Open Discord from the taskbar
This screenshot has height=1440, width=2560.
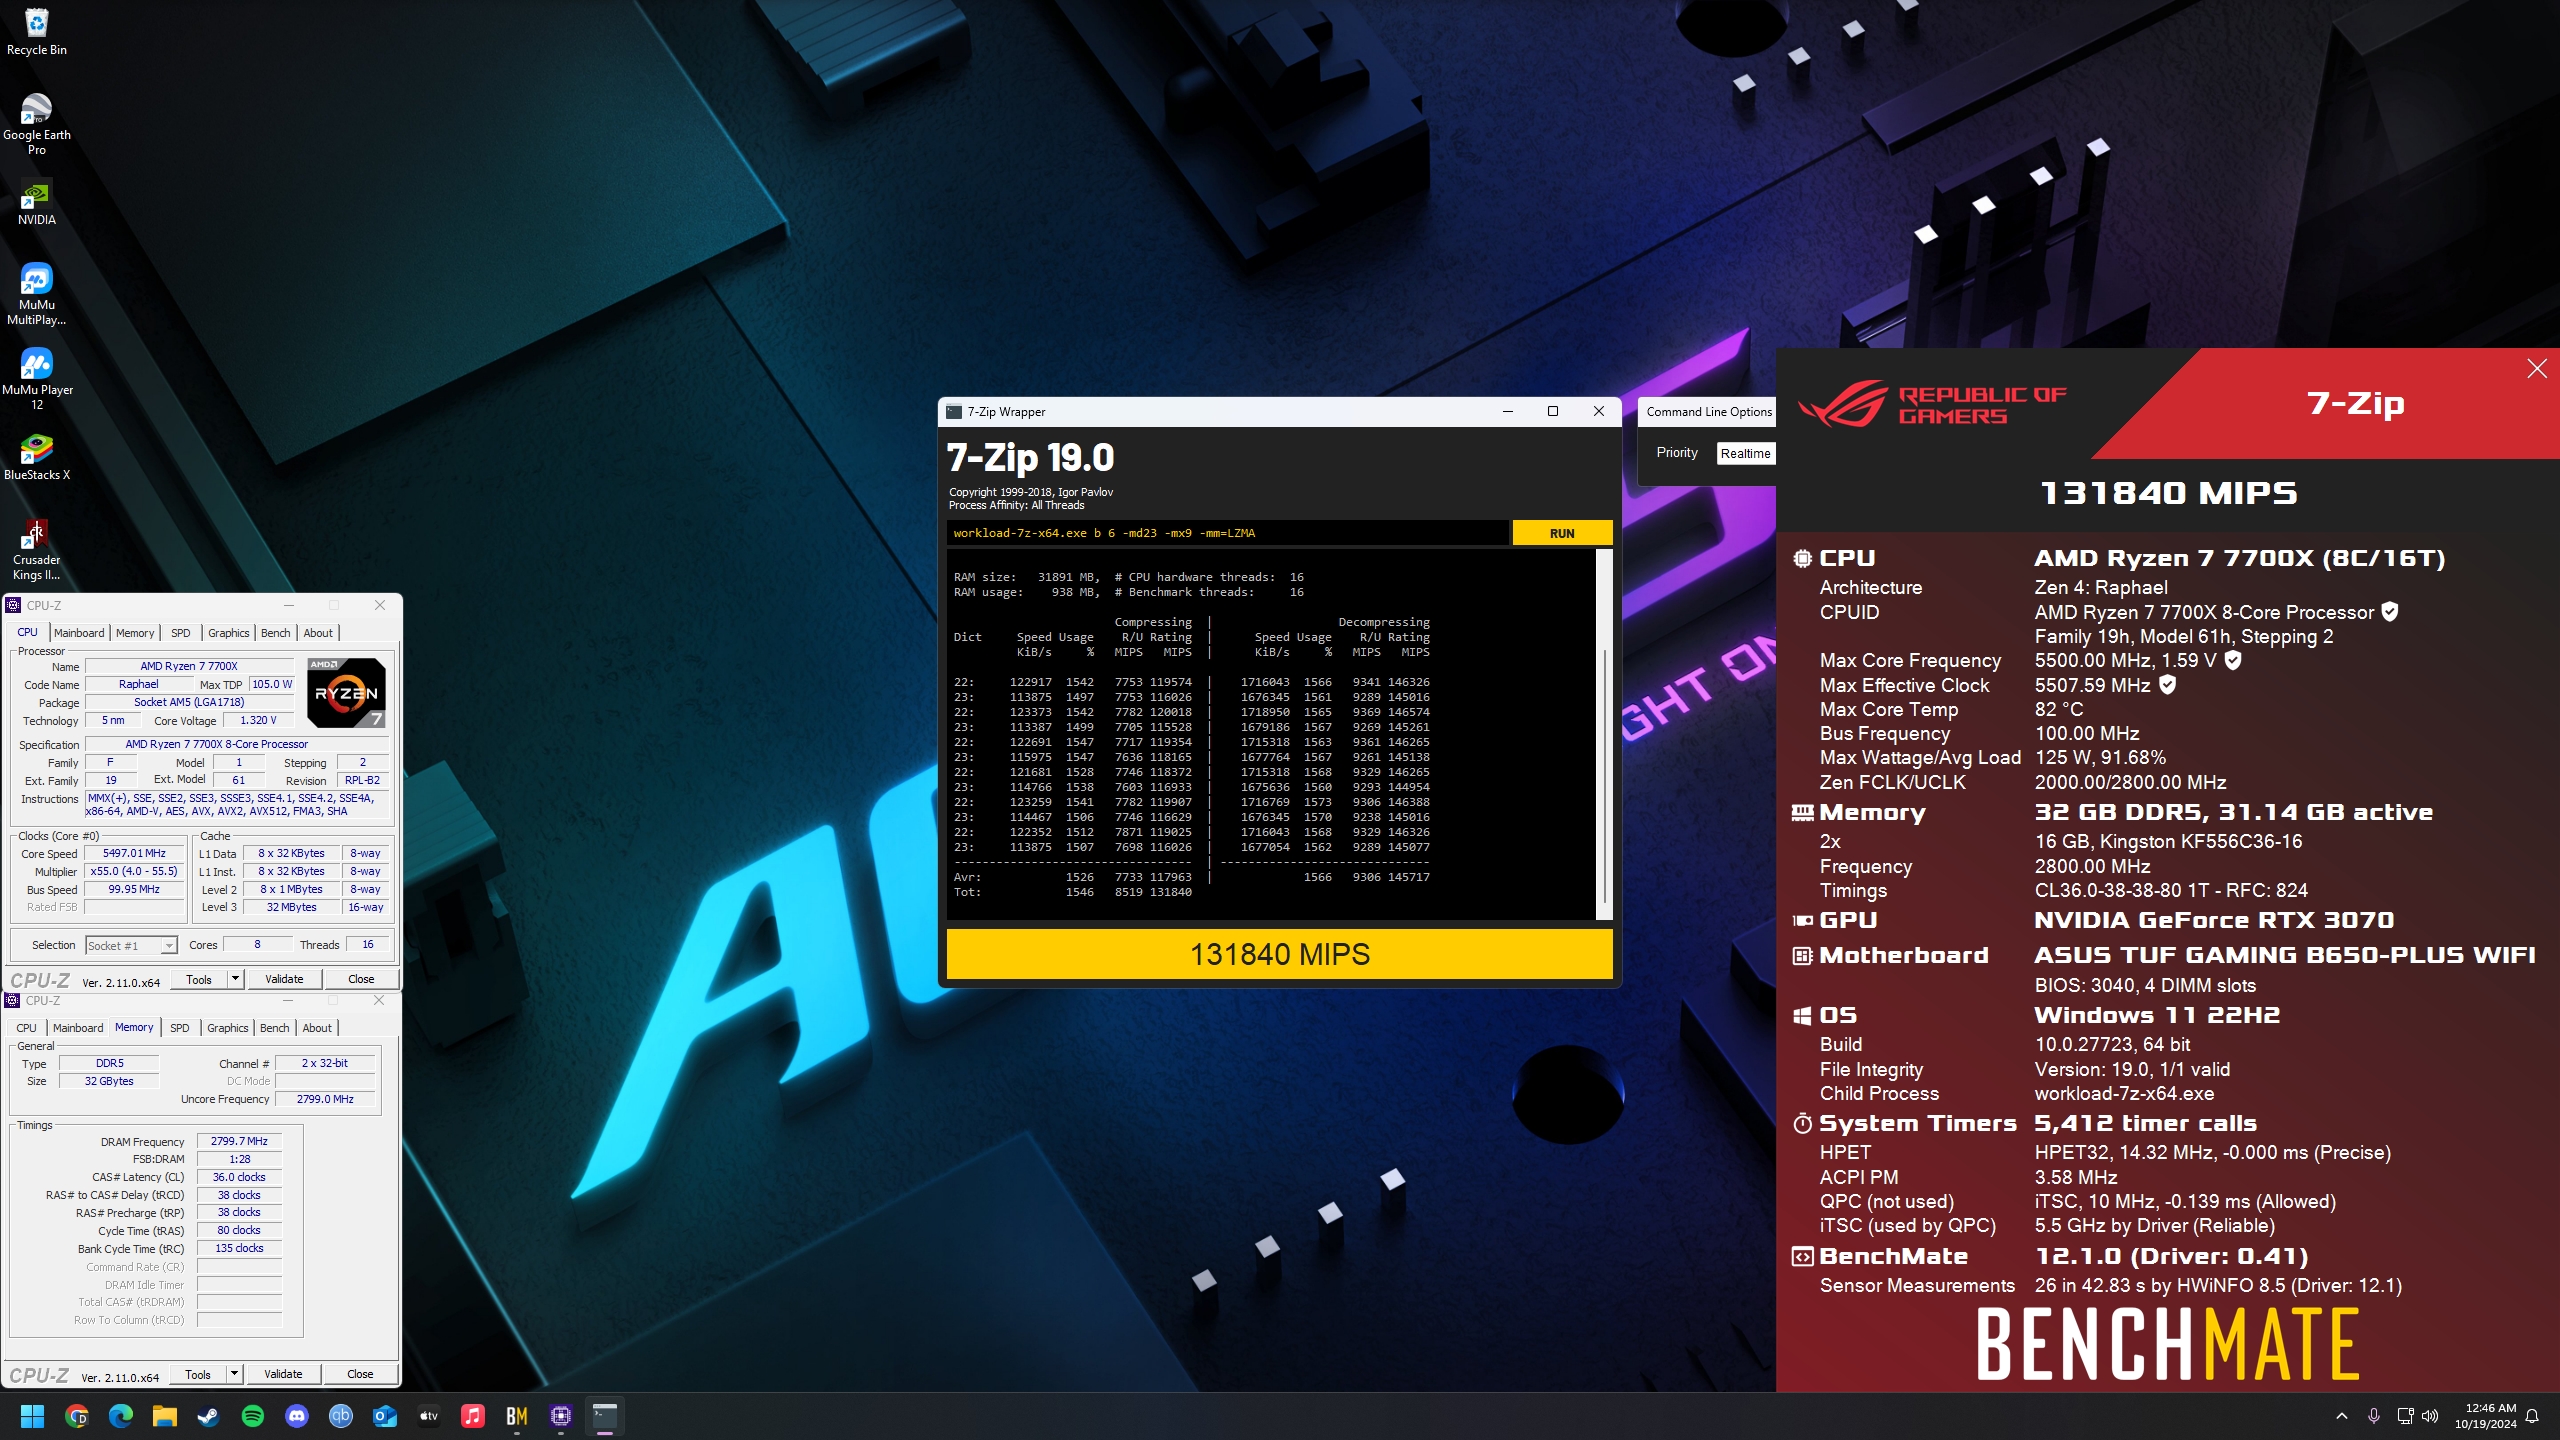(297, 1416)
